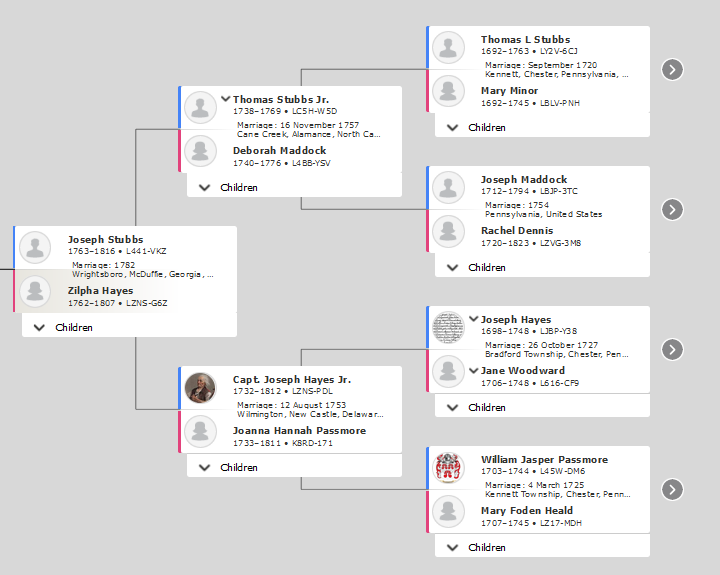Expand ancestors of Joseph Hayes

[673, 349]
